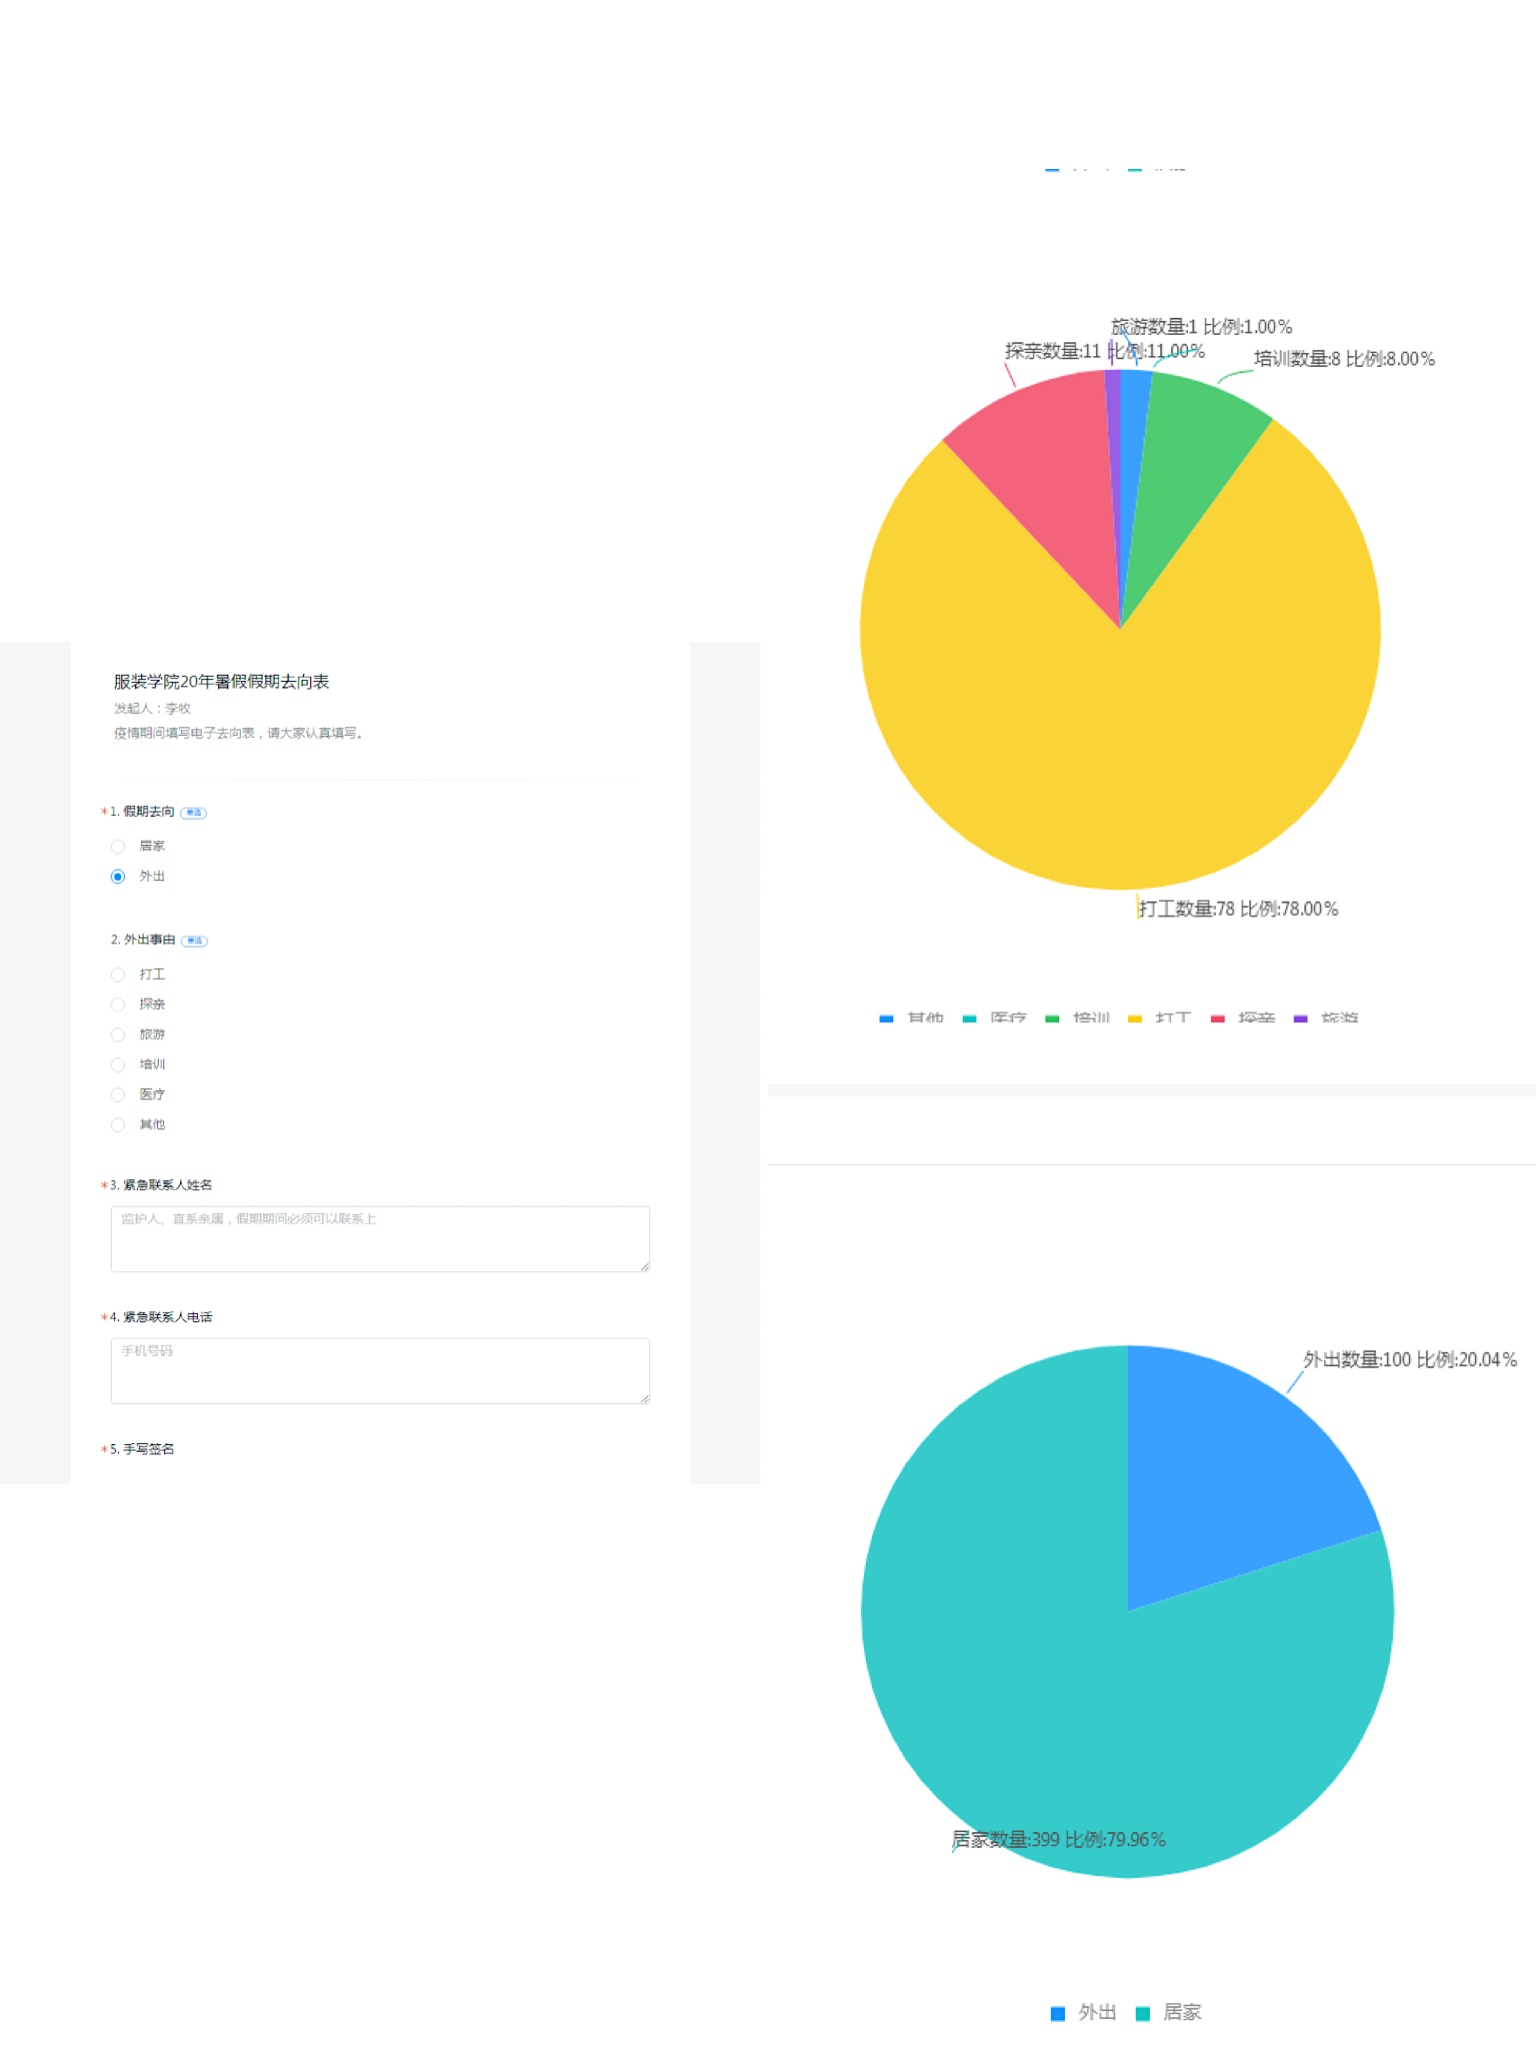
Task: Choose 培训 as the outing reason
Action: 118,1064
